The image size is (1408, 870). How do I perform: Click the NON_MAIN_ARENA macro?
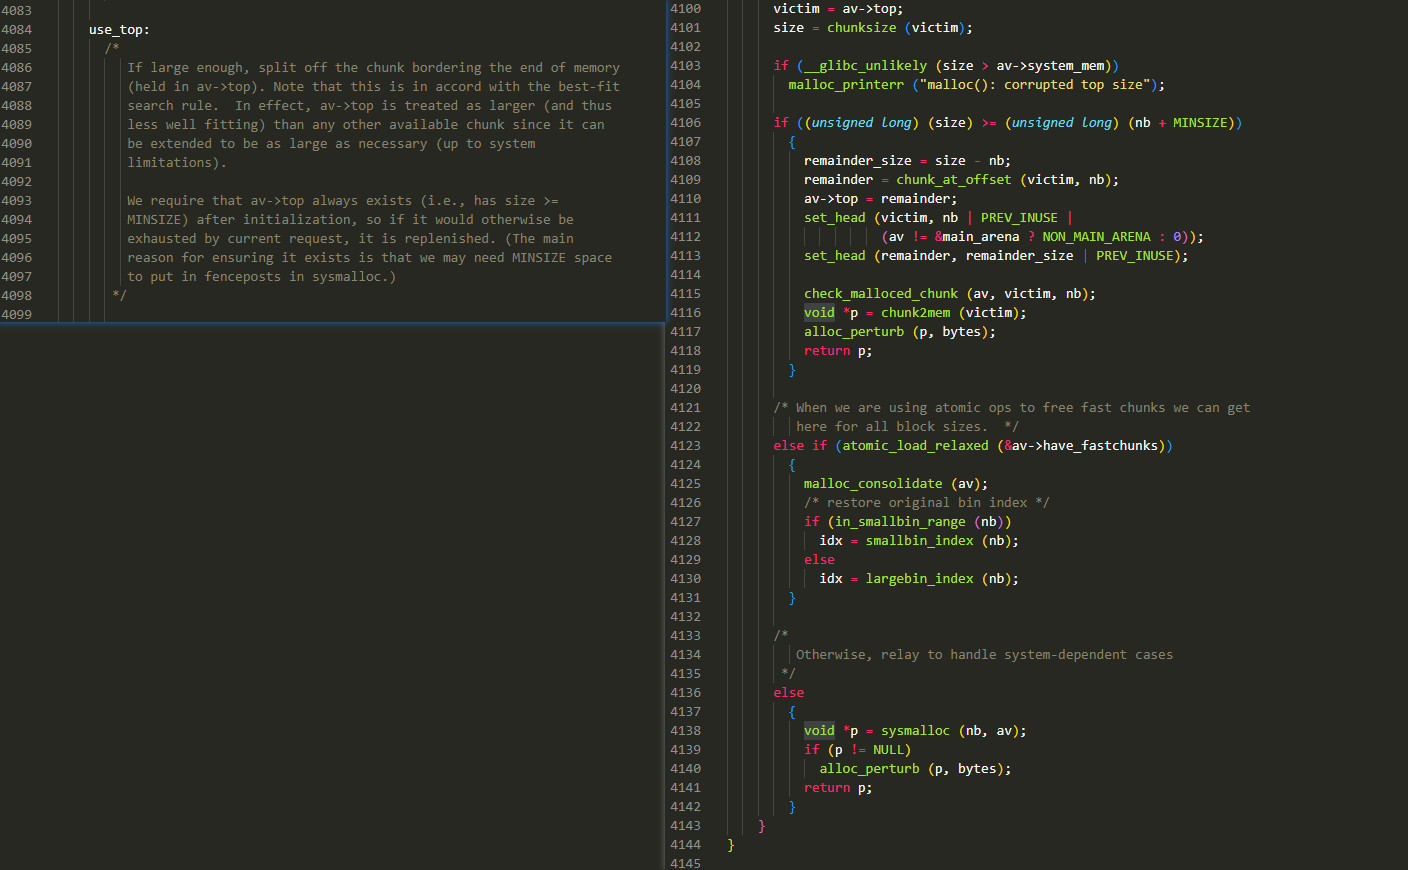pyautogui.click(x=1096, y=237)
